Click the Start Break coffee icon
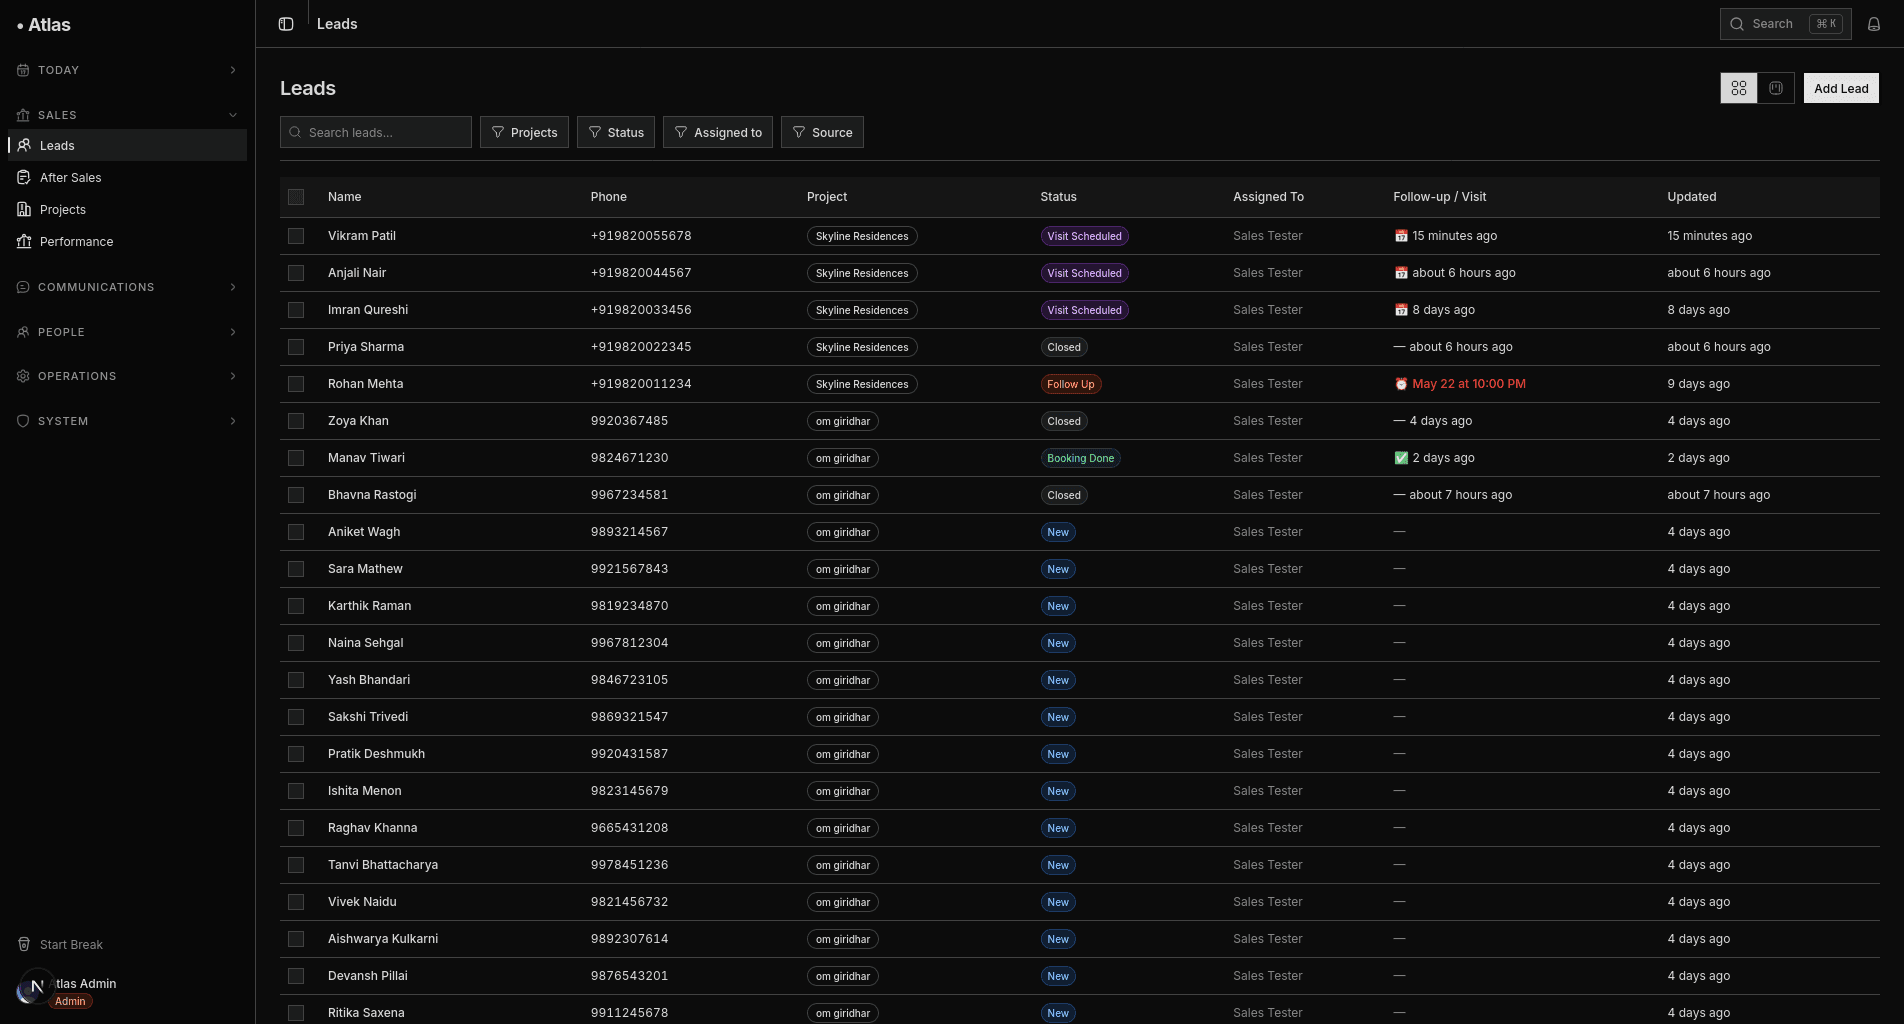This screenshot has width=1904, height=1024. click(x=24, y=944)
